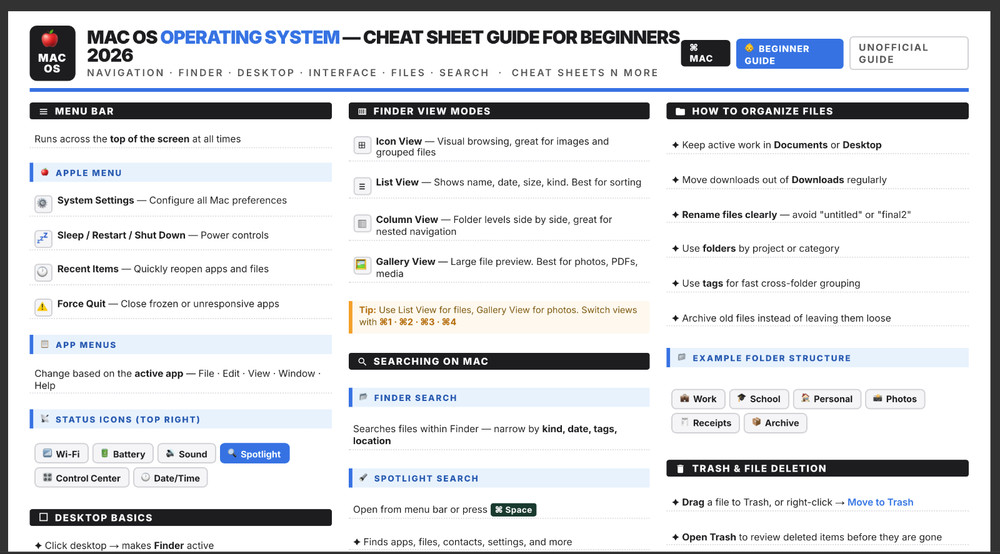Click the Unofficial Guide badge
The width and height of the screenshot is (1000, 554).
tap(909, 53)
